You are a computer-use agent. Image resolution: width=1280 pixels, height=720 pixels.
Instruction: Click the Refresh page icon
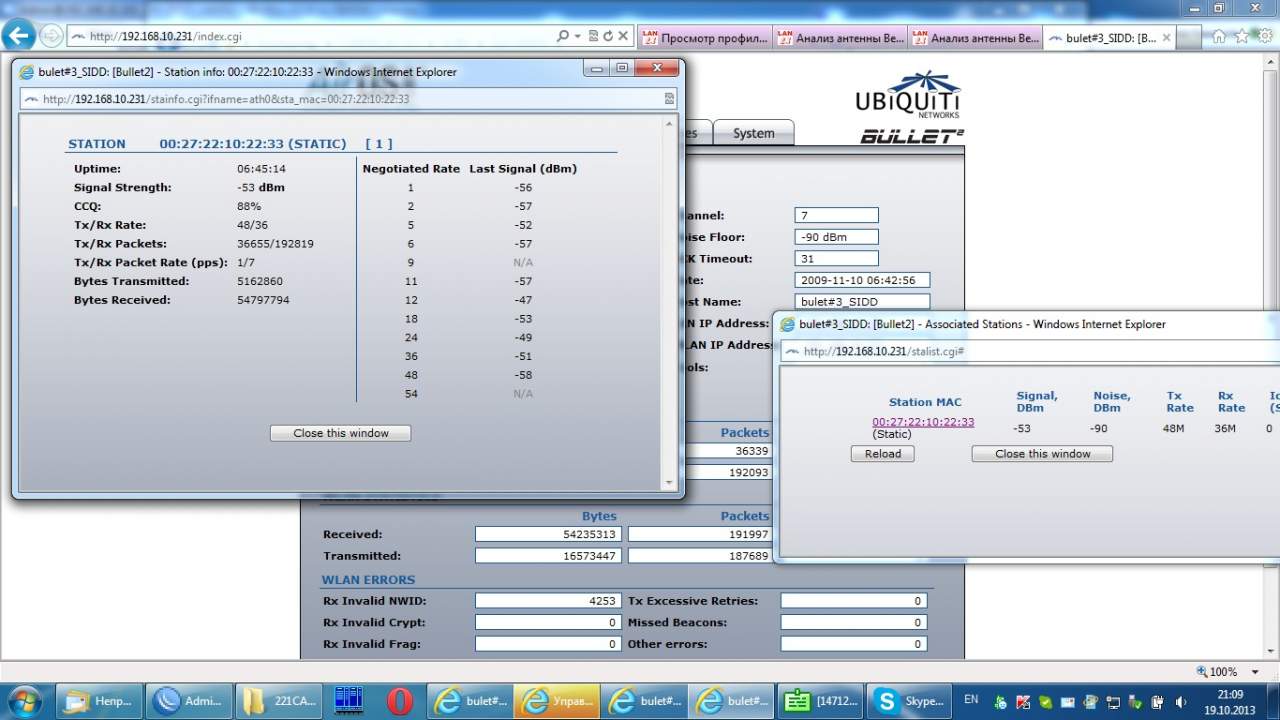pyautogui.click(x=607, y=36)
